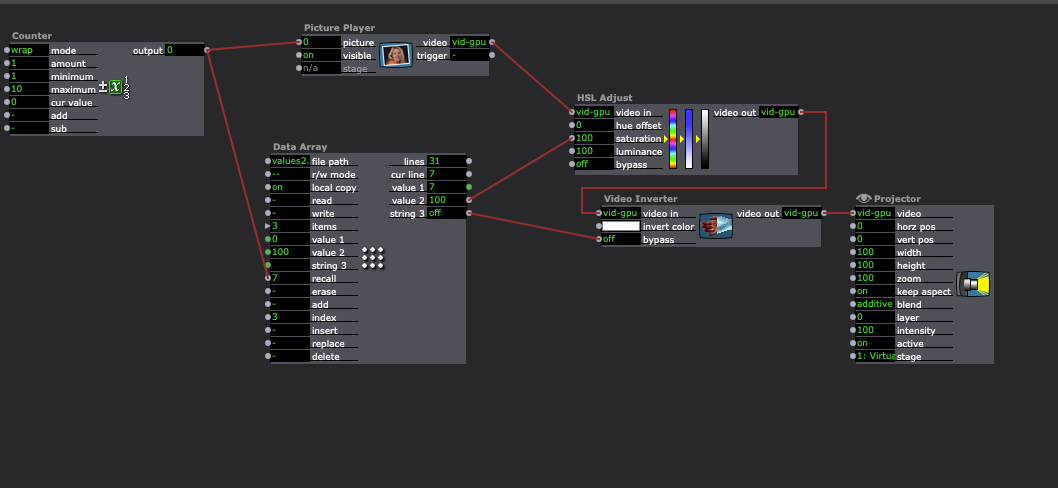Click the Counter maximum value field

click(29, 89)
